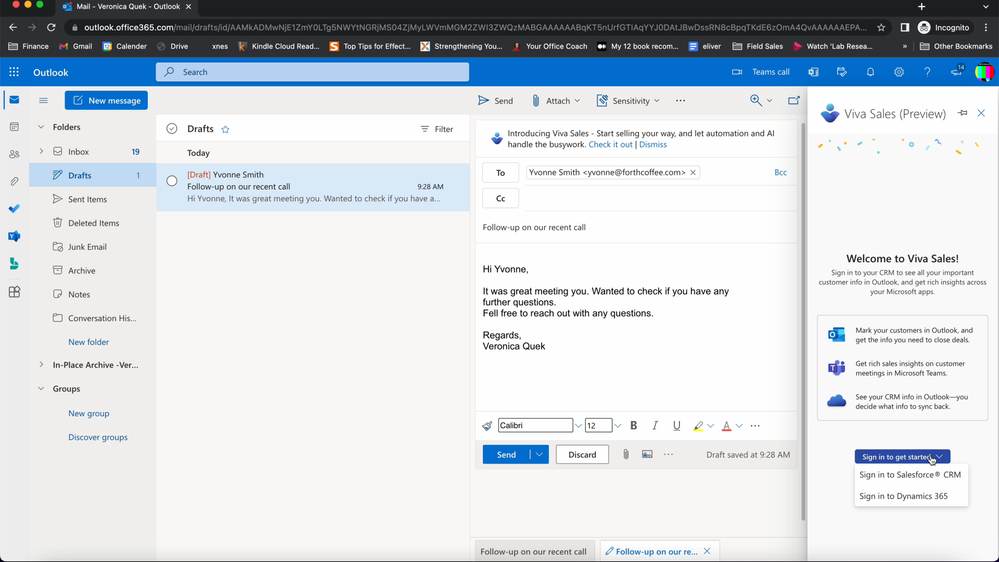This screenshot has width=999, height=562.
Task: Insert picture inline icon near Discard
Action: click(x=647, y=454)
